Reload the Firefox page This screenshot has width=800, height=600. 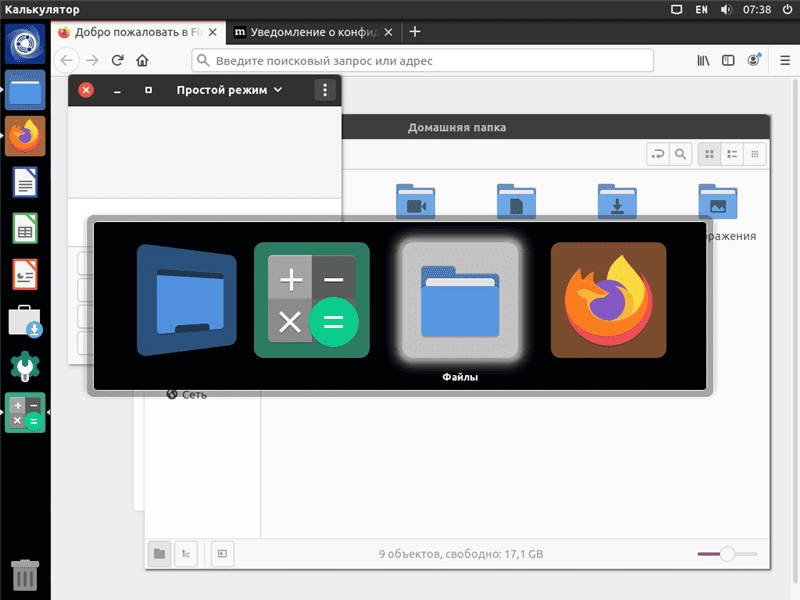117,60
